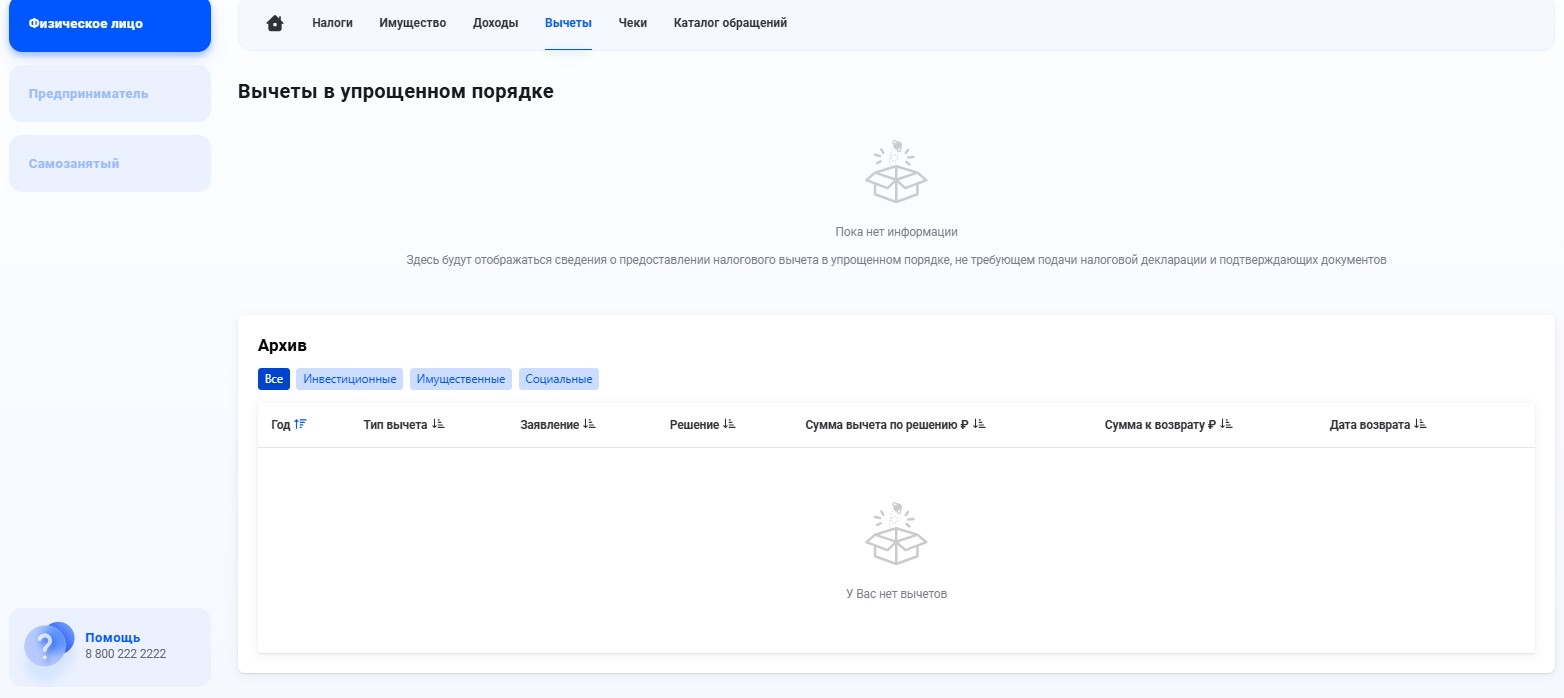Image resolution: width=1564 pixels, height=698 pixels.
Task: Open the Имущество tab
Action: click(x=412, y=22)
